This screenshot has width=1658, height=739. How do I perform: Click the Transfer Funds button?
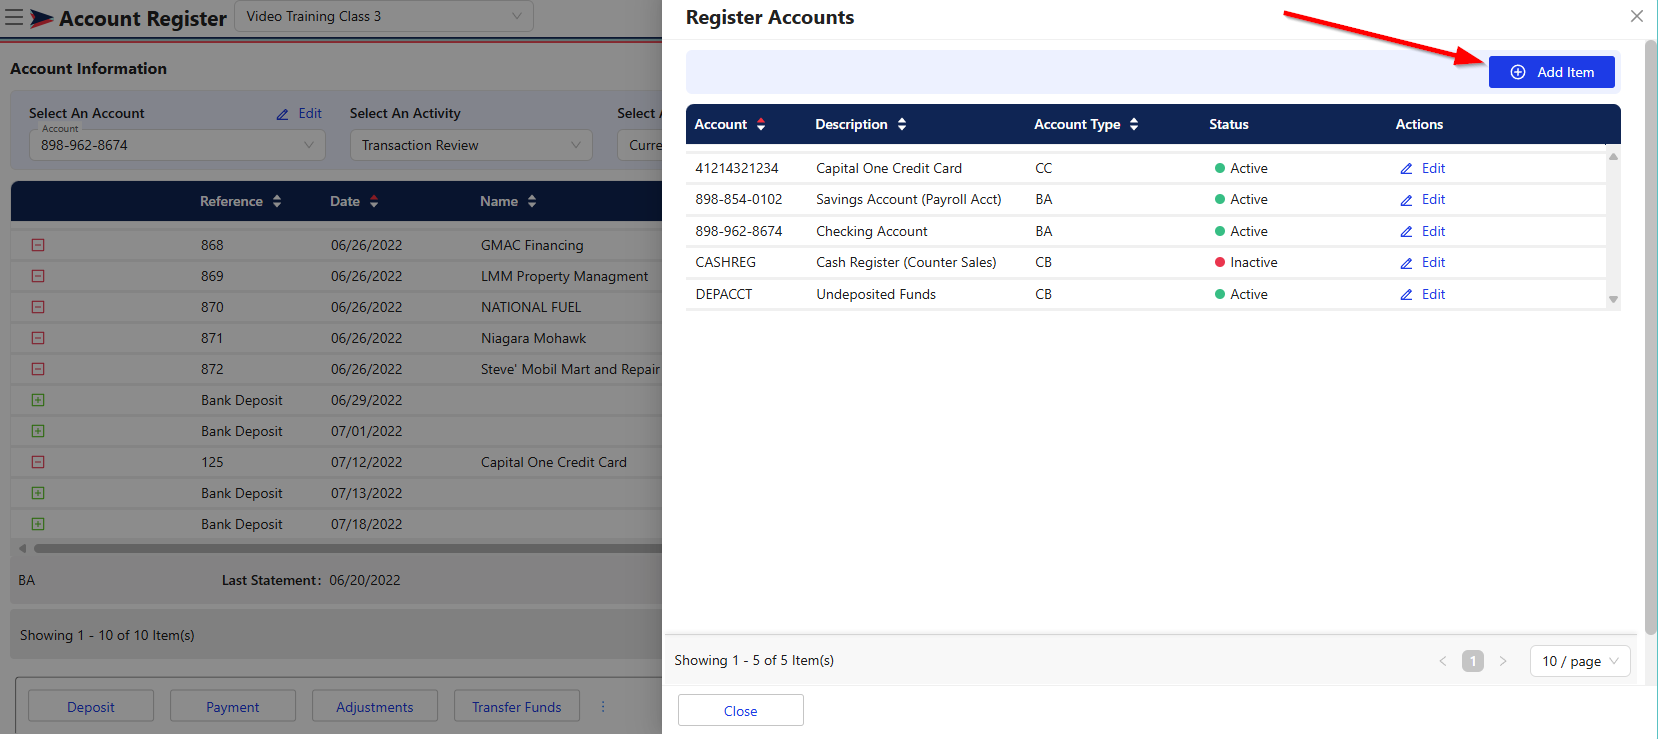(517, 707)
